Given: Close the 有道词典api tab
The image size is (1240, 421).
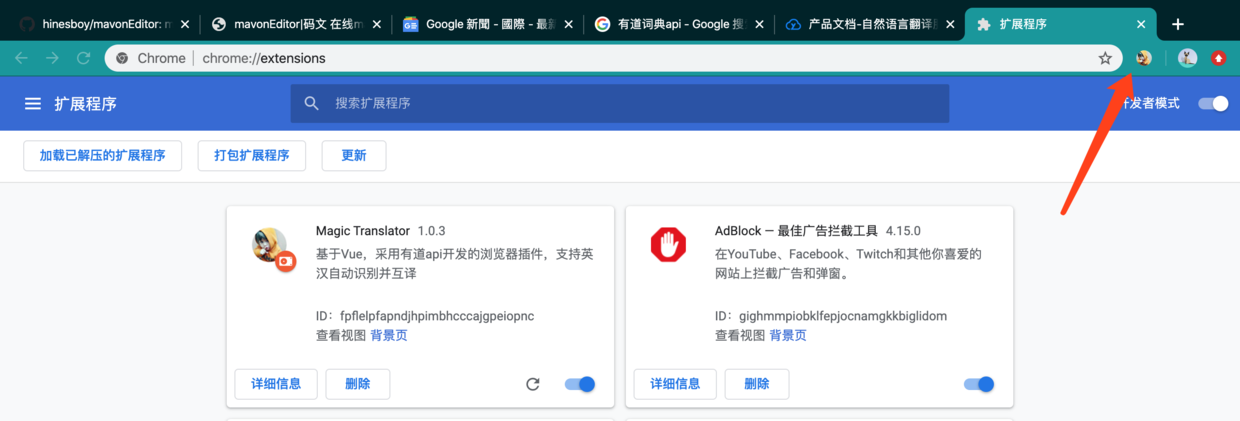Looking at the screenshot, I should (x=759, y=24).
